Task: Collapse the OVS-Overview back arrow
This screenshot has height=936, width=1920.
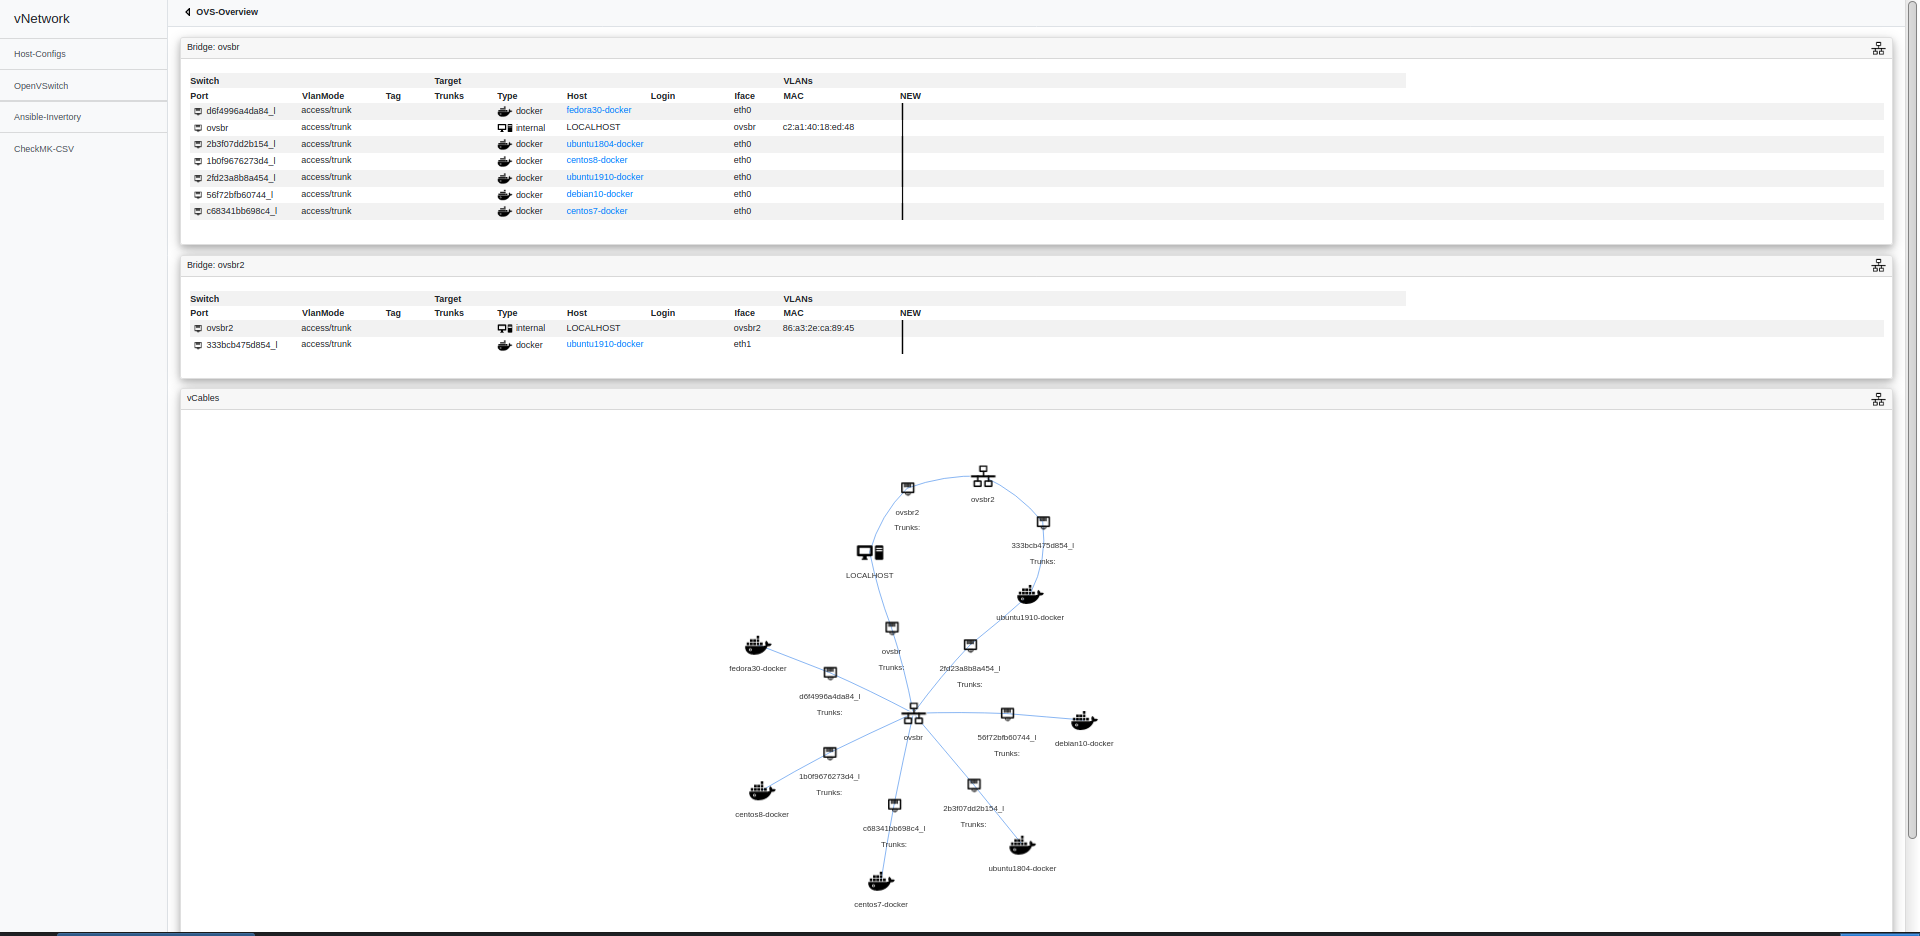Action: [x=188, y=12]
